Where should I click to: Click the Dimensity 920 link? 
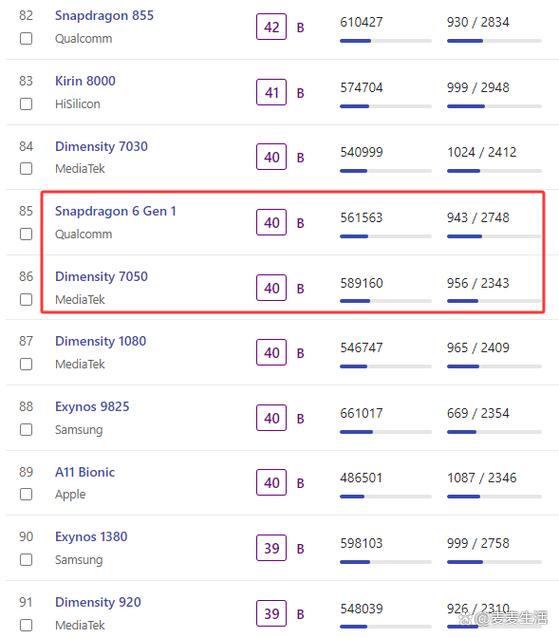click(x=98, y=602)
